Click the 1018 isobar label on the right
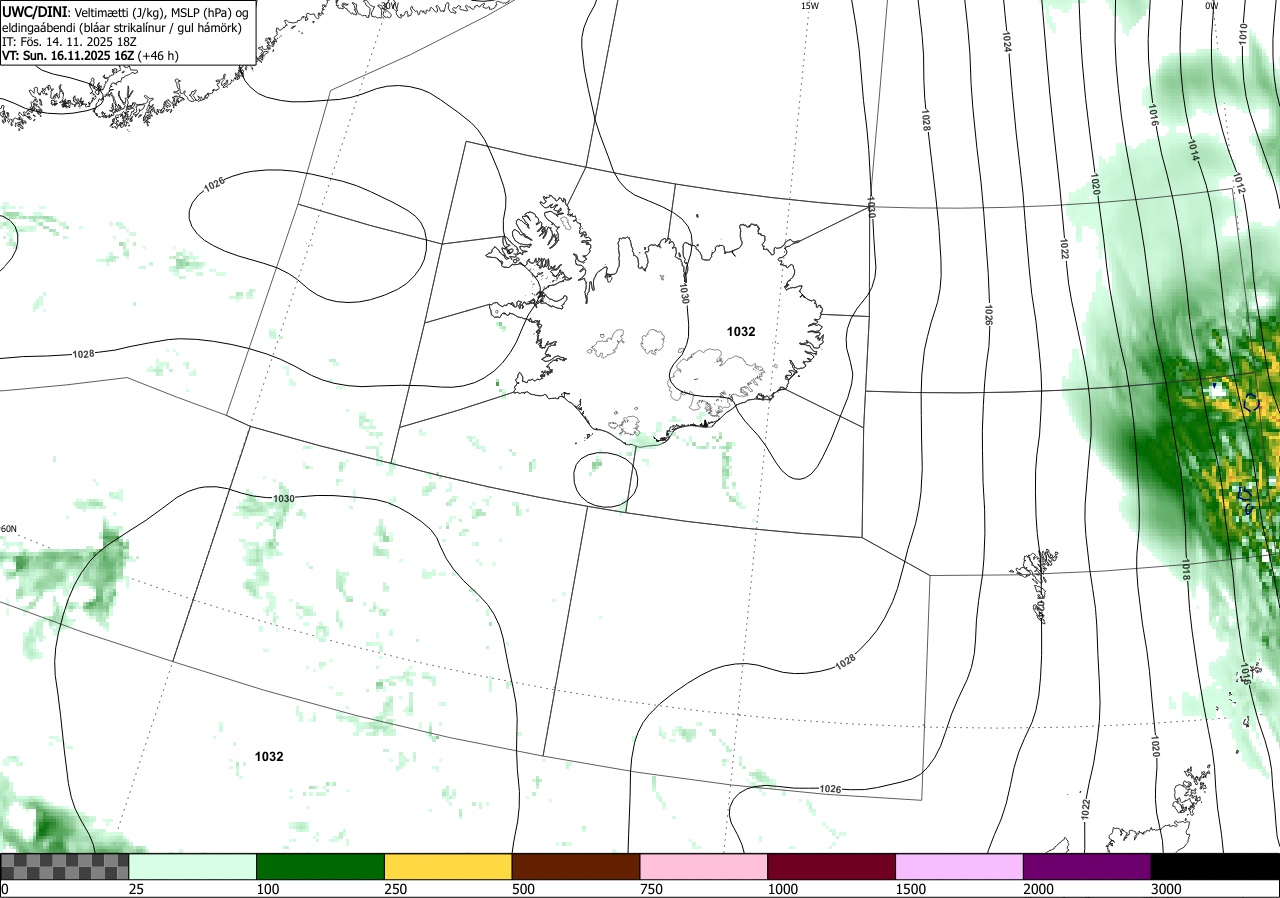Screen dimensions: 1280x898 pos(1185,571)
